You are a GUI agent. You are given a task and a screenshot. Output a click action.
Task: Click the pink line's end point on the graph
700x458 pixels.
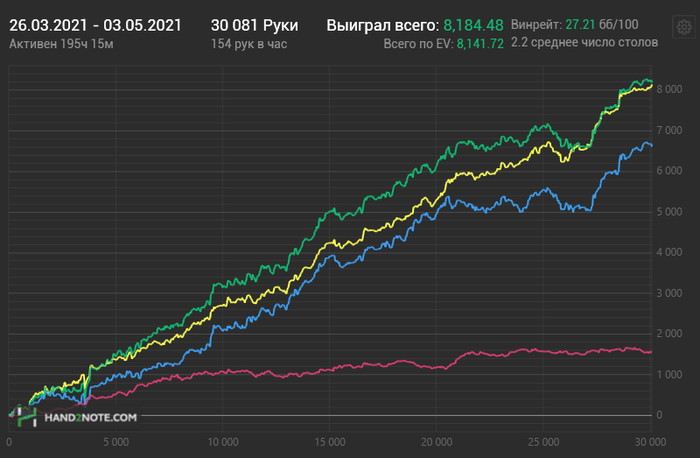651,352
